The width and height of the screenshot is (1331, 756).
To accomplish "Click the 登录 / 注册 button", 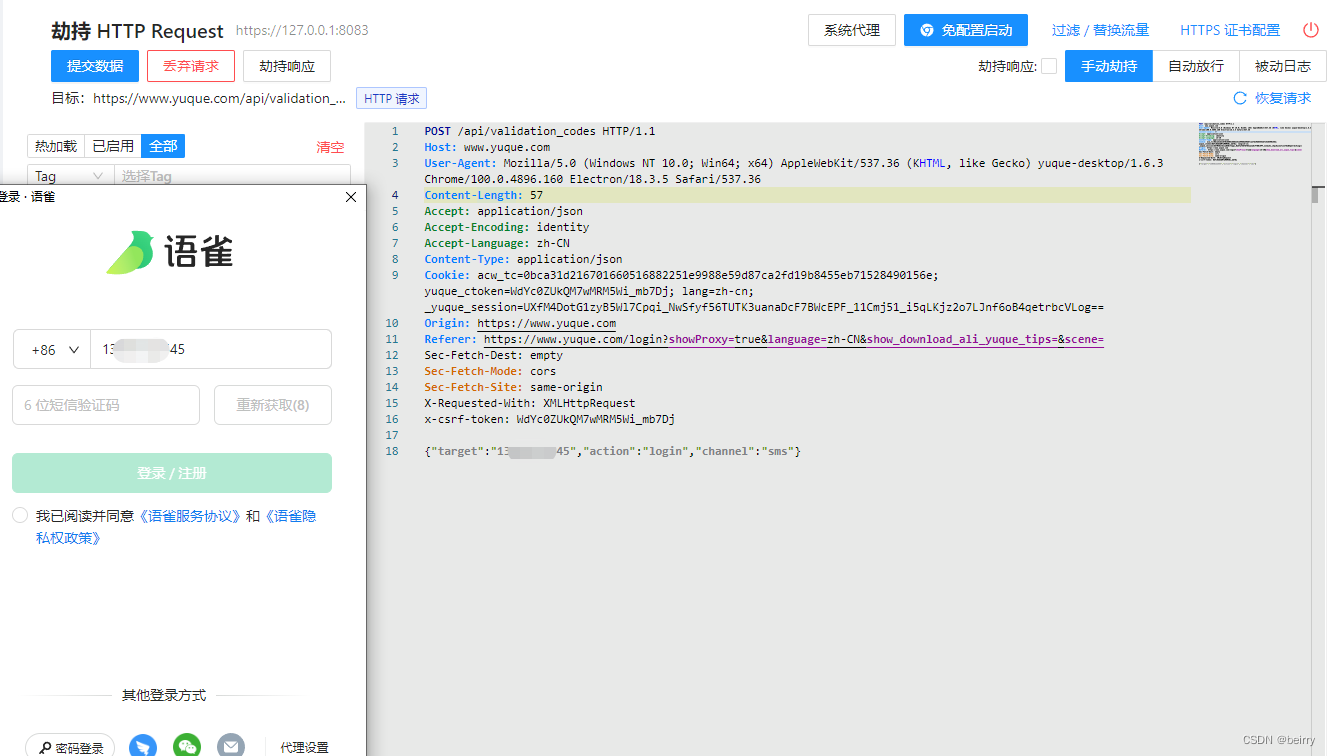I will coord(172,473).
